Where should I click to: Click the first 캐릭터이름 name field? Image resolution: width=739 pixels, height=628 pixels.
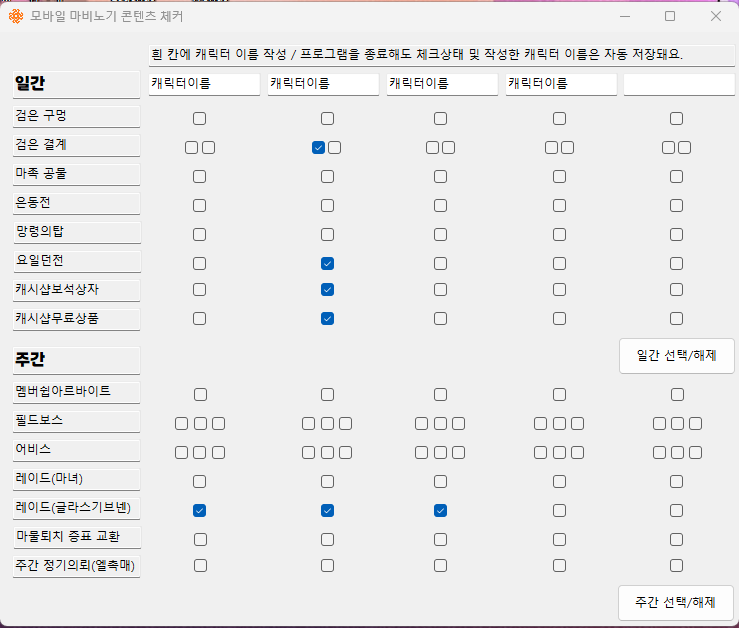click(x=204, y=84)
